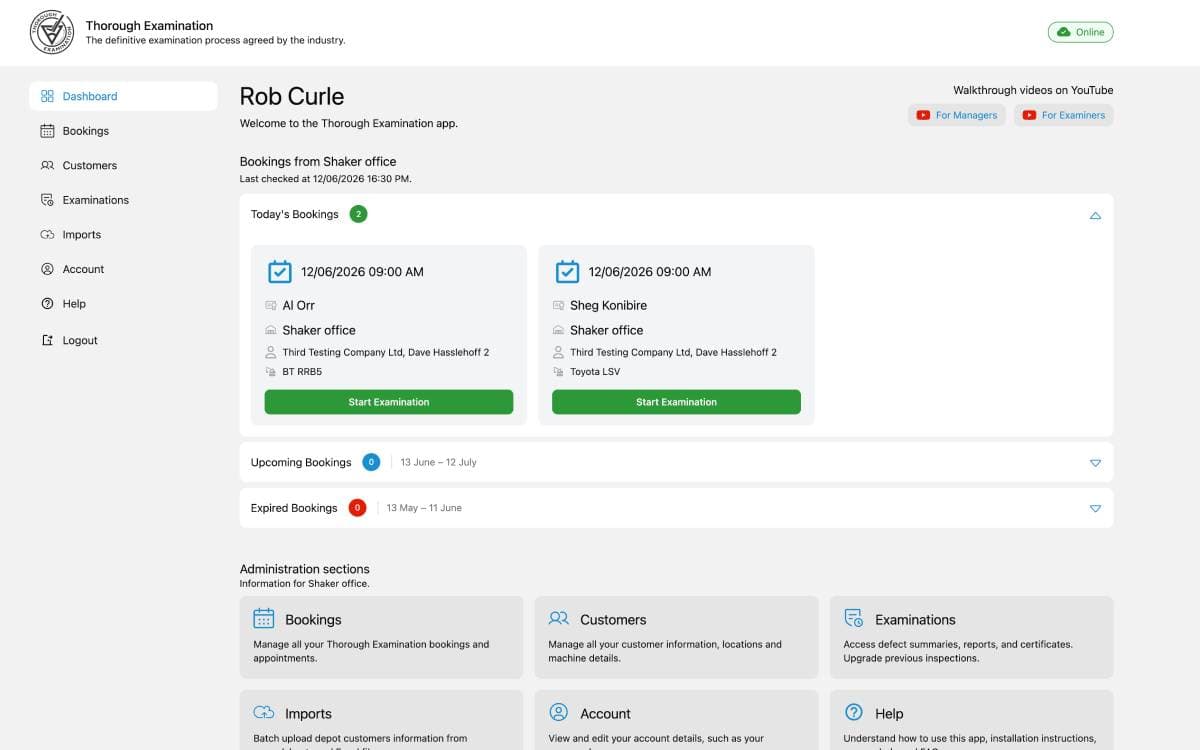Select Logout in the sidebar

[123, 340]
